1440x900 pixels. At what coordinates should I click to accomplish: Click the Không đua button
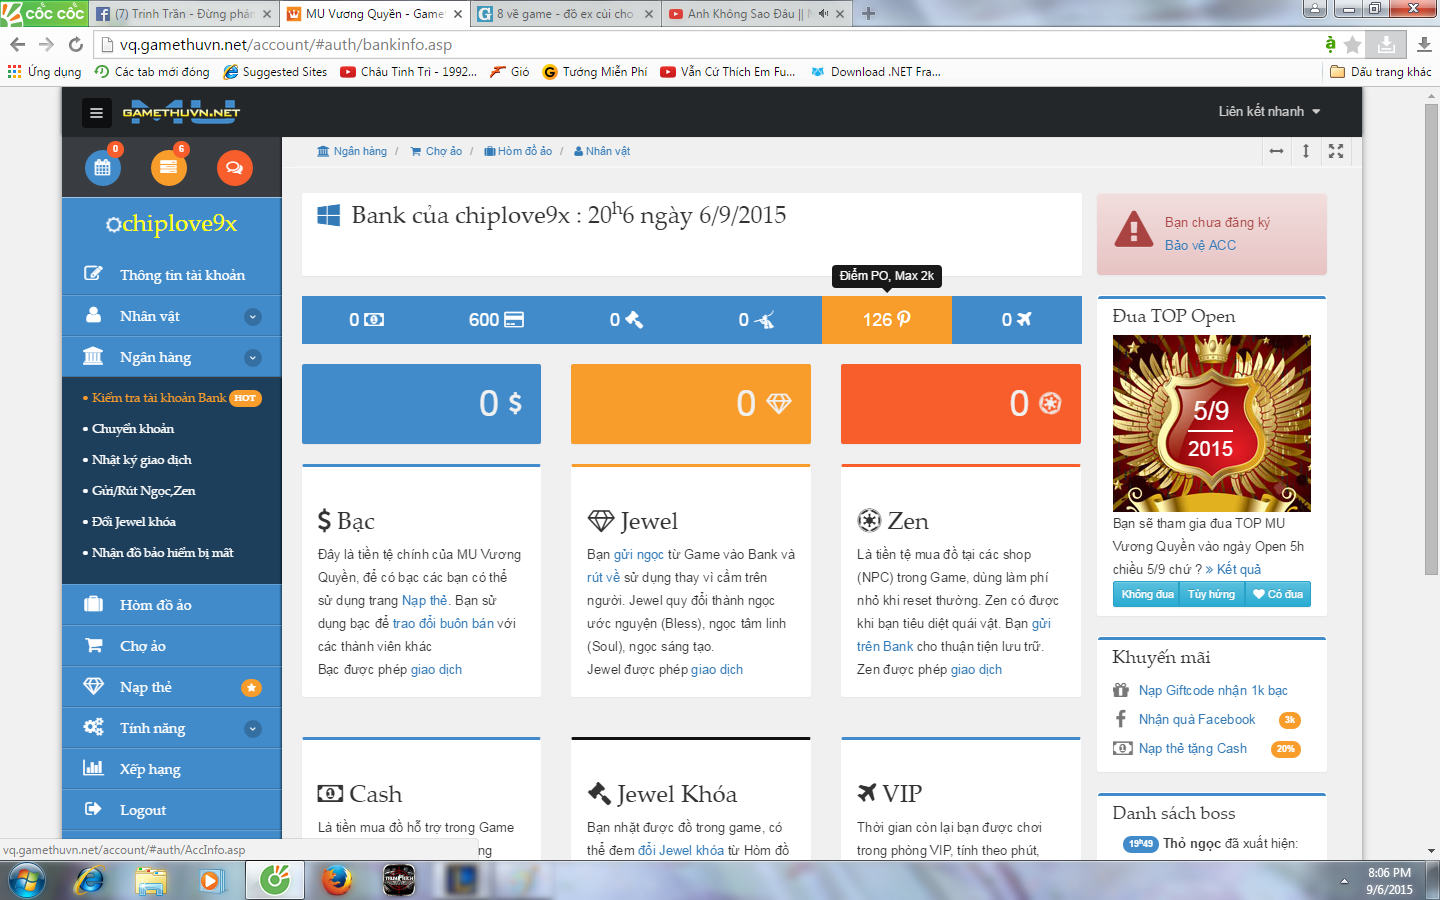[1147, 594]
